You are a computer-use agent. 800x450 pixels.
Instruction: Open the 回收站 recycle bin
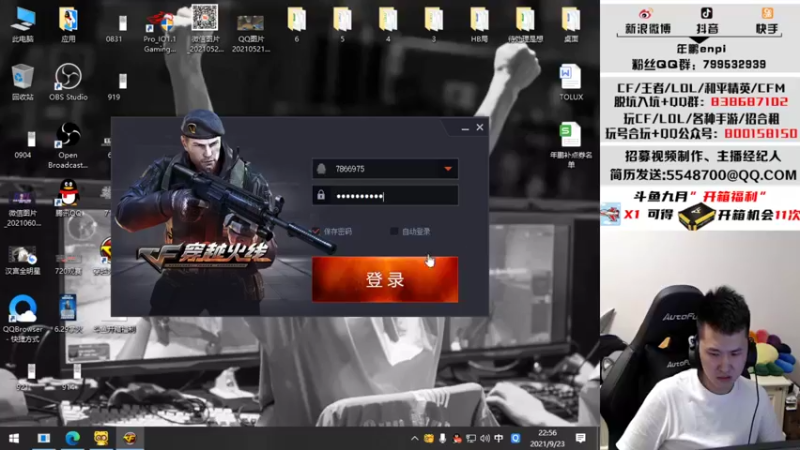(22, 82)
